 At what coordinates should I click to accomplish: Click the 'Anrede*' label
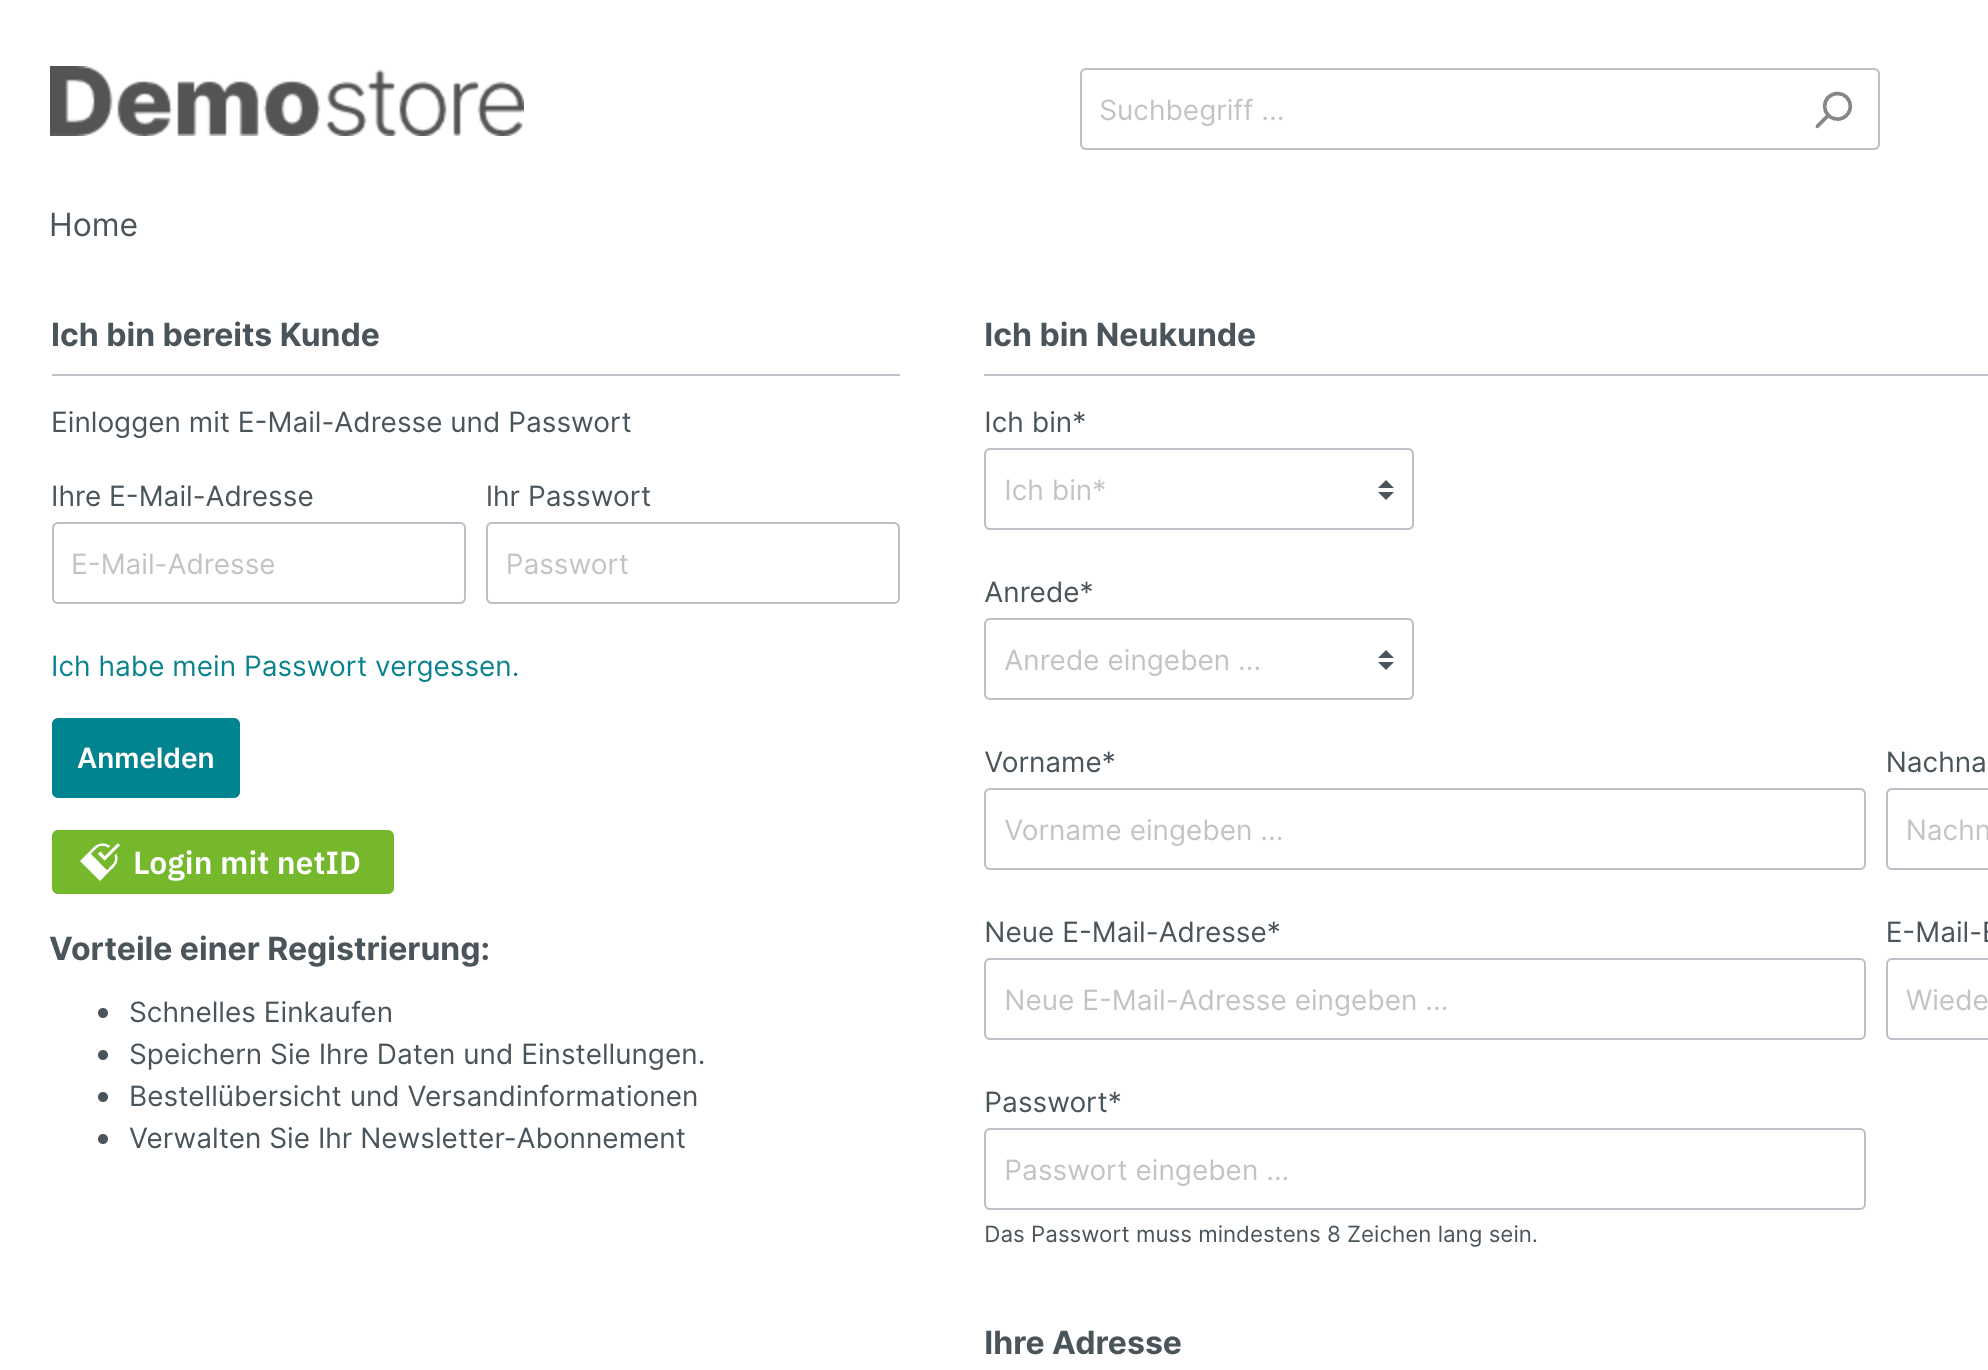point(1038,592)
